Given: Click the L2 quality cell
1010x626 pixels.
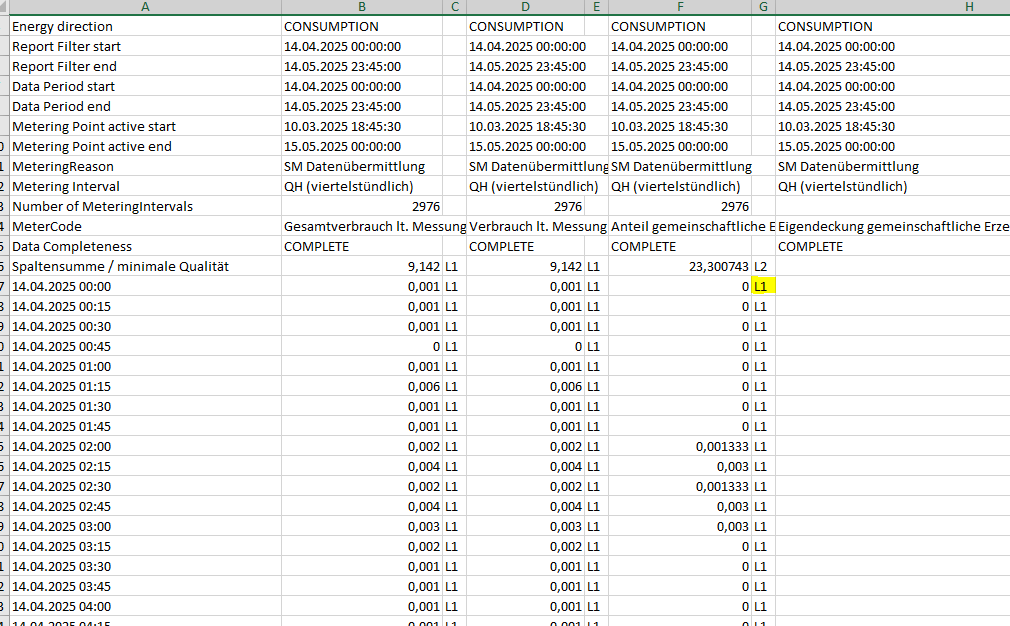Looking at the screenshot, I should [x=762, y=266].
